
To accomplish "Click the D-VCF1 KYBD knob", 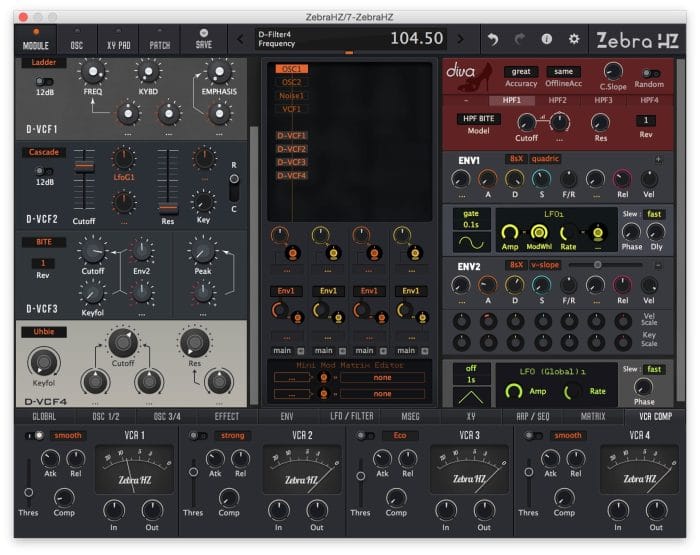I will [x=148, y=72].
